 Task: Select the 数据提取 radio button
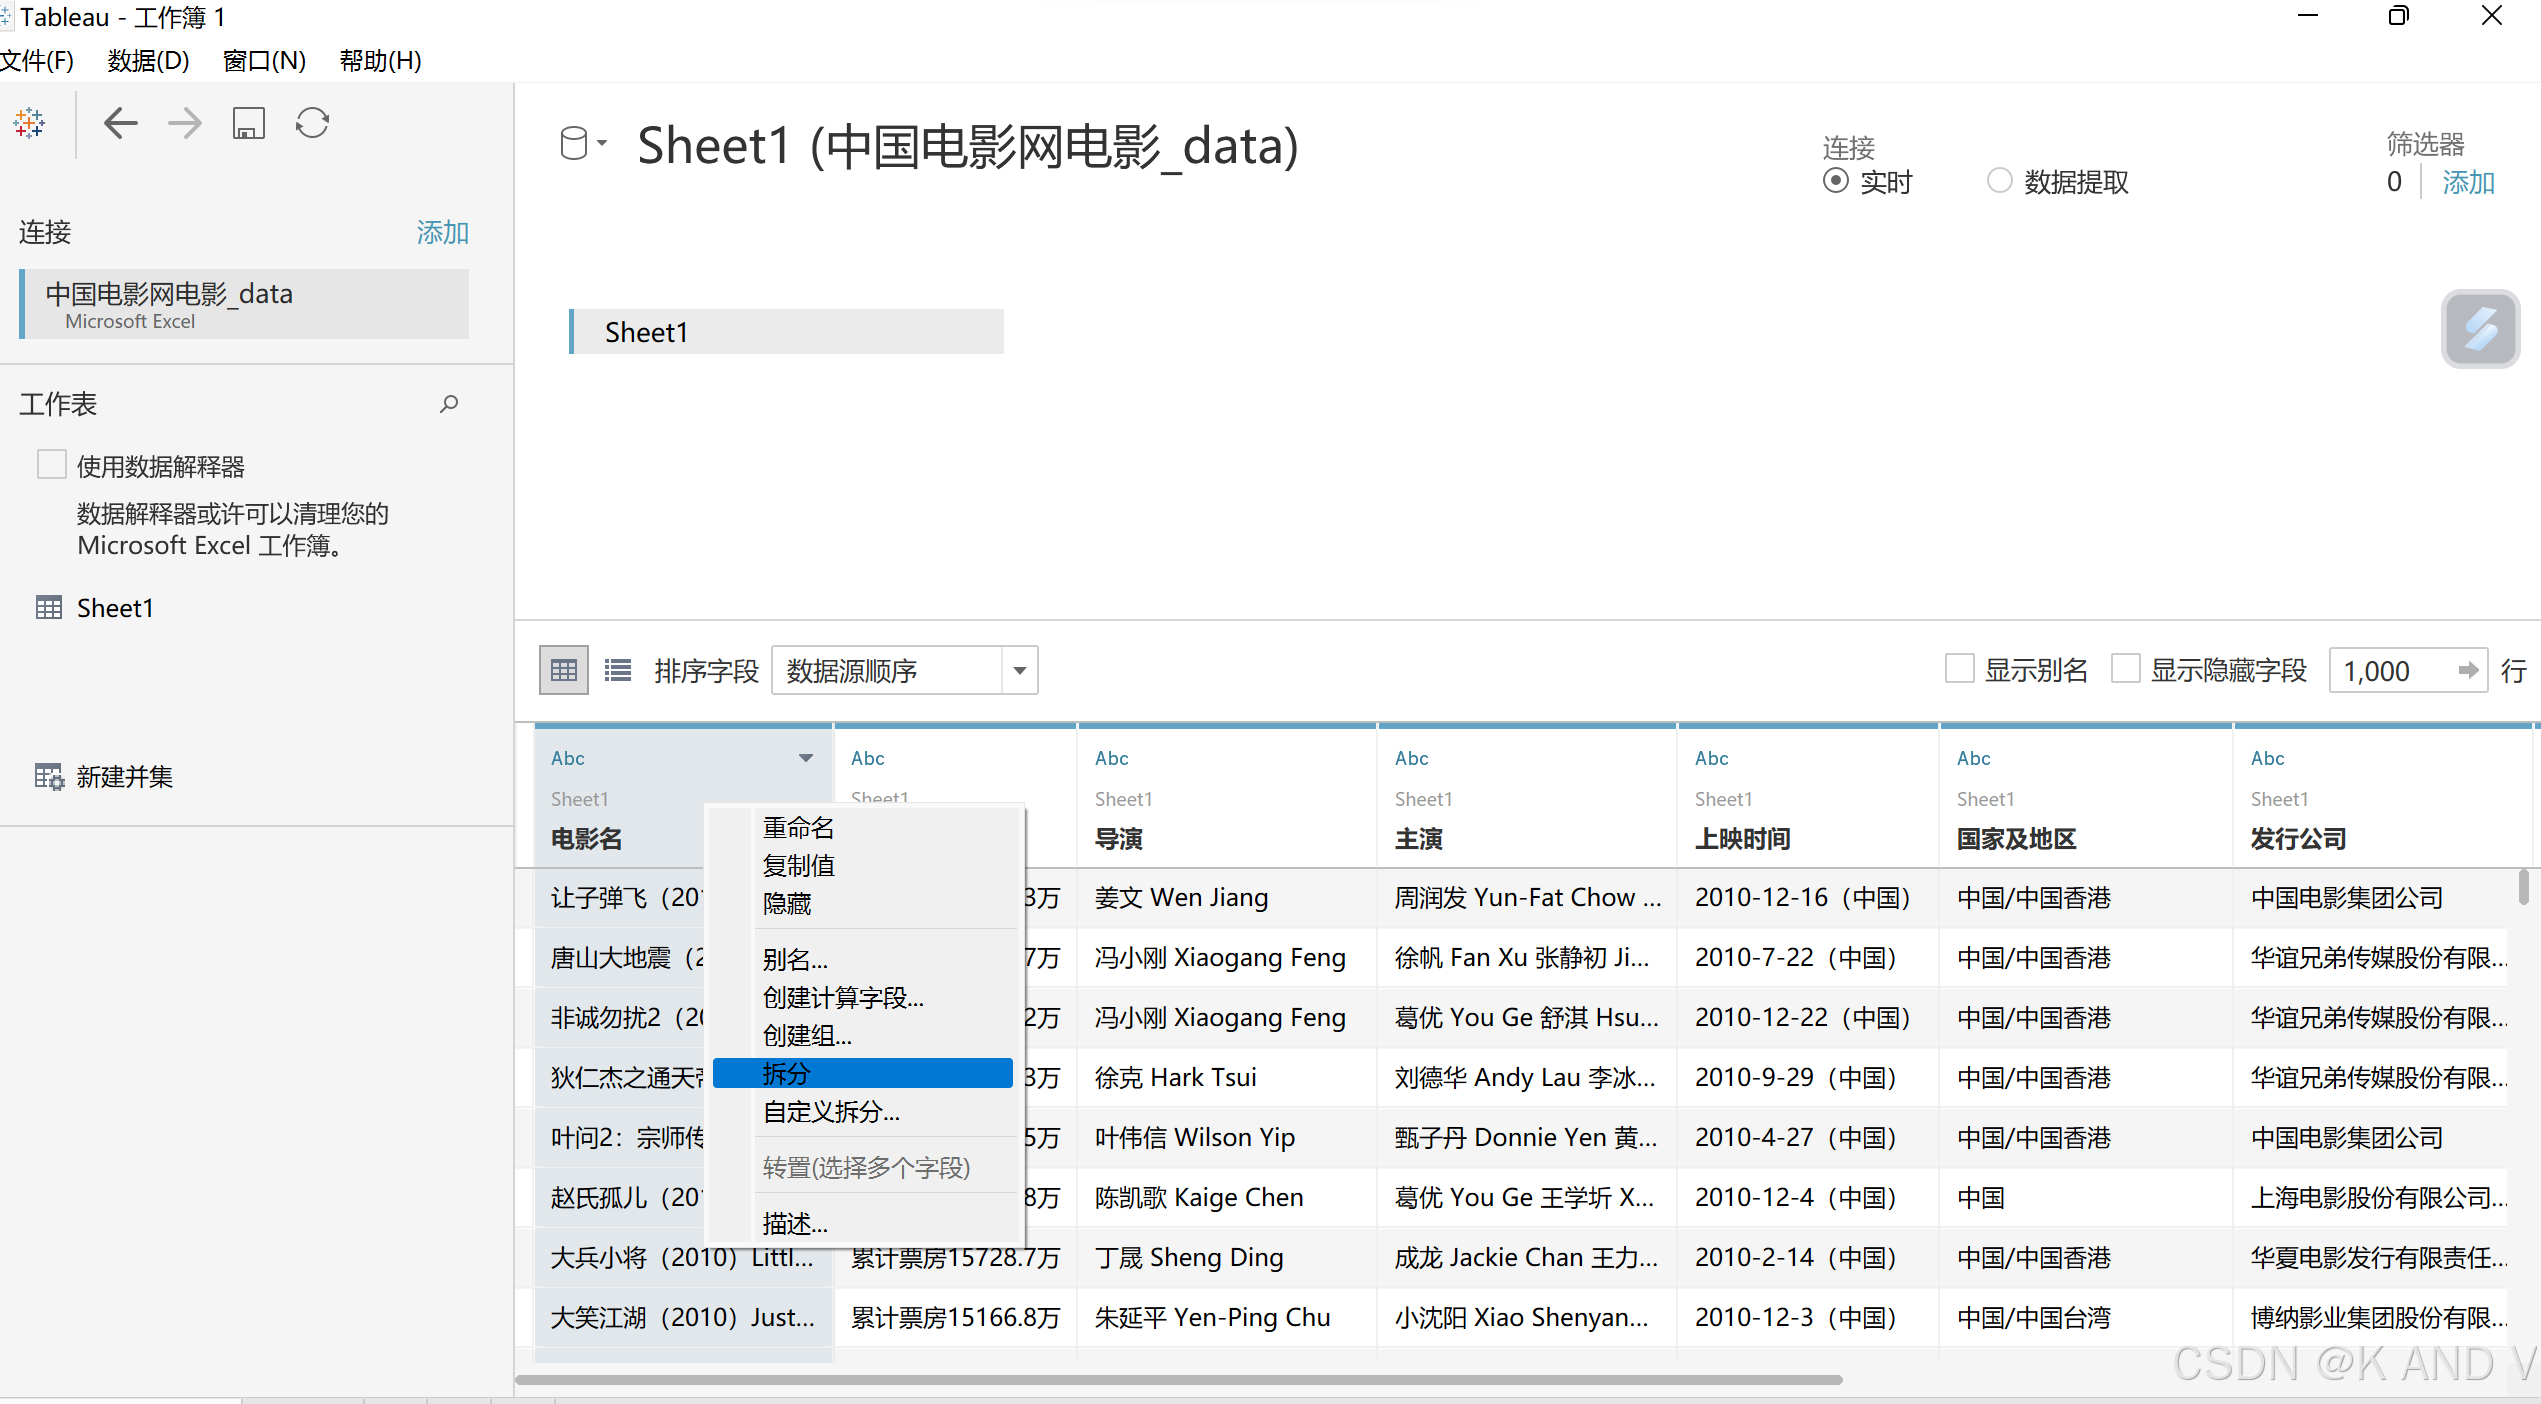click(x=1999, y=181)
